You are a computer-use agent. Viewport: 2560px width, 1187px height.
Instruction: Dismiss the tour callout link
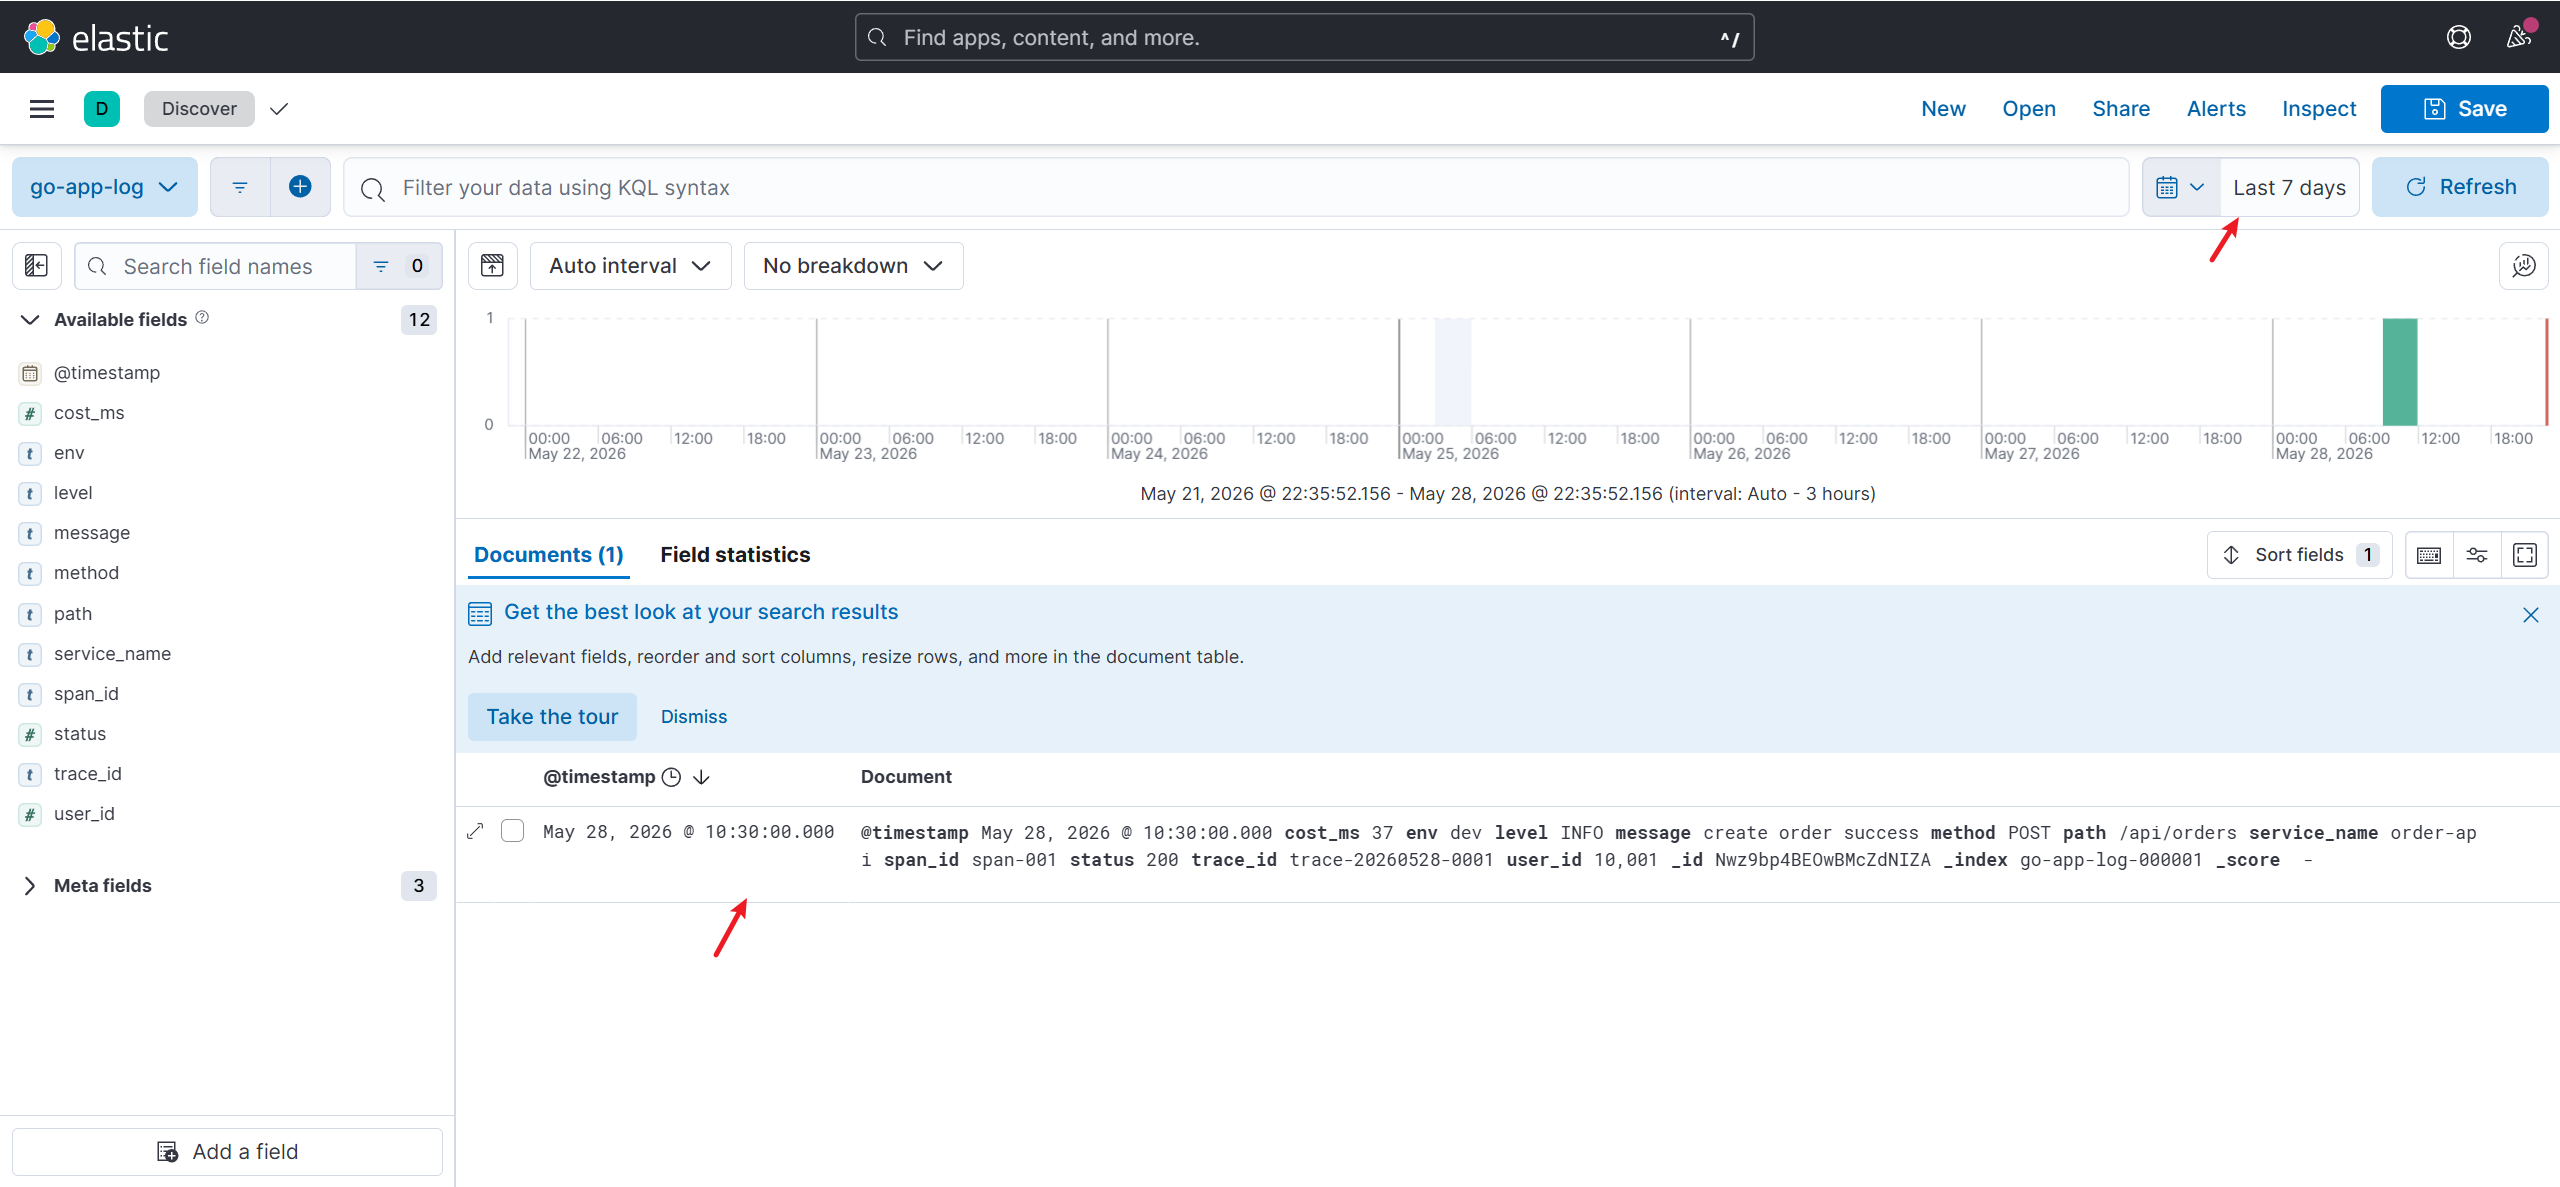(694, 717)
